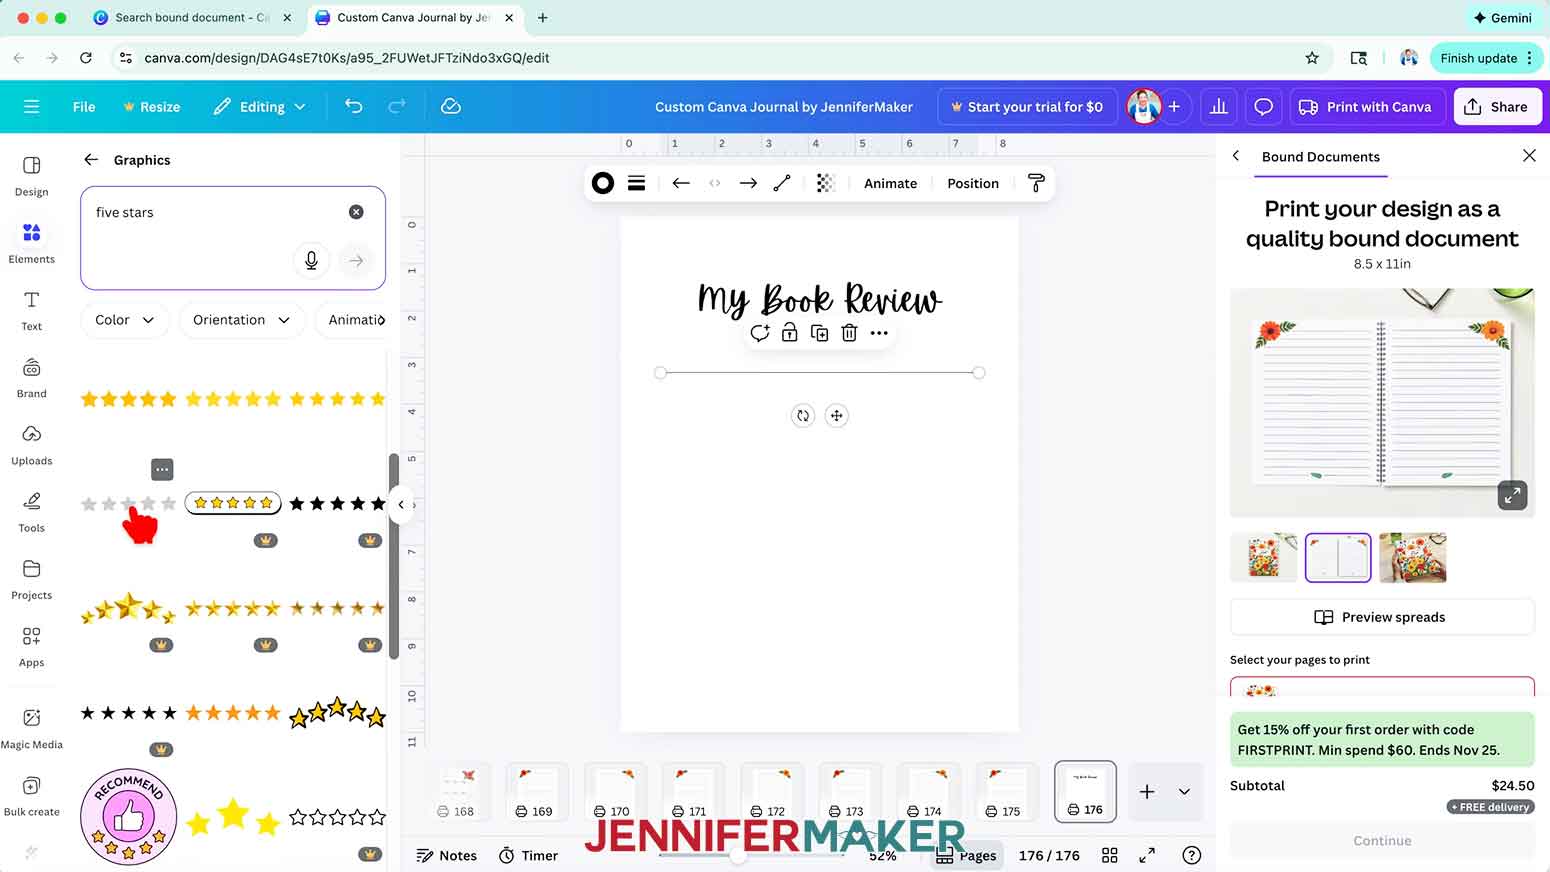Add a new page
1550x872 pixels.
click(1147, 792)
